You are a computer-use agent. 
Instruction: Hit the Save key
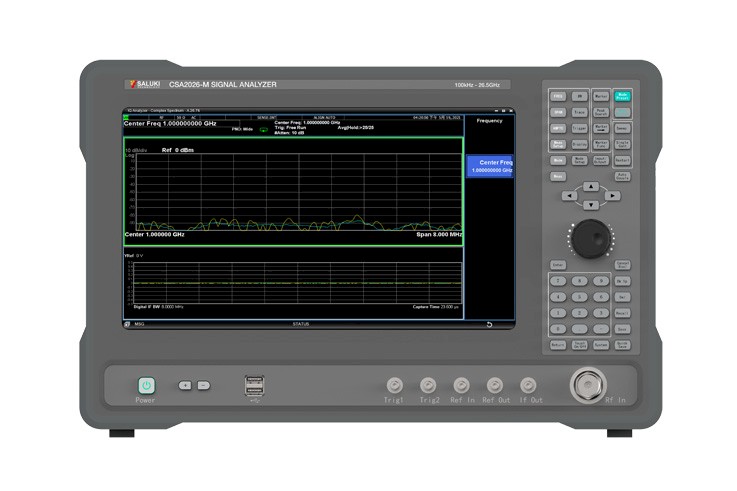point(623,329)
